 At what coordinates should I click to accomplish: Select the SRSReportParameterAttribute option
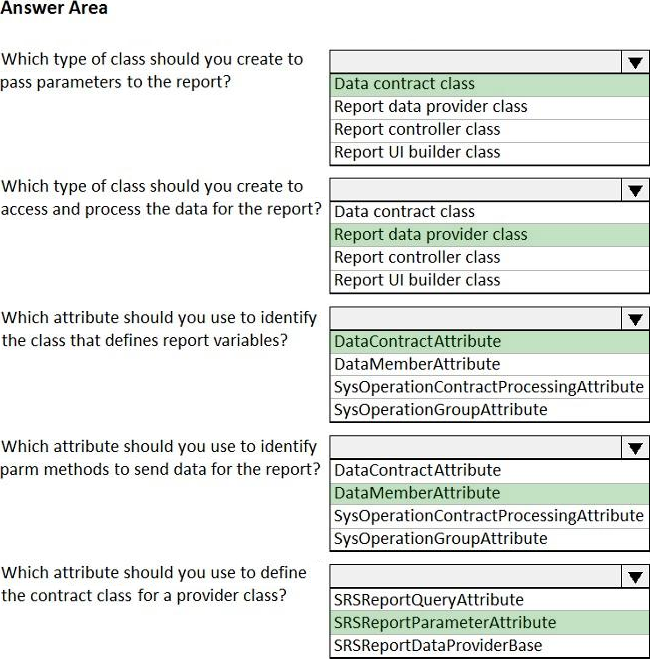pos(445,622)
